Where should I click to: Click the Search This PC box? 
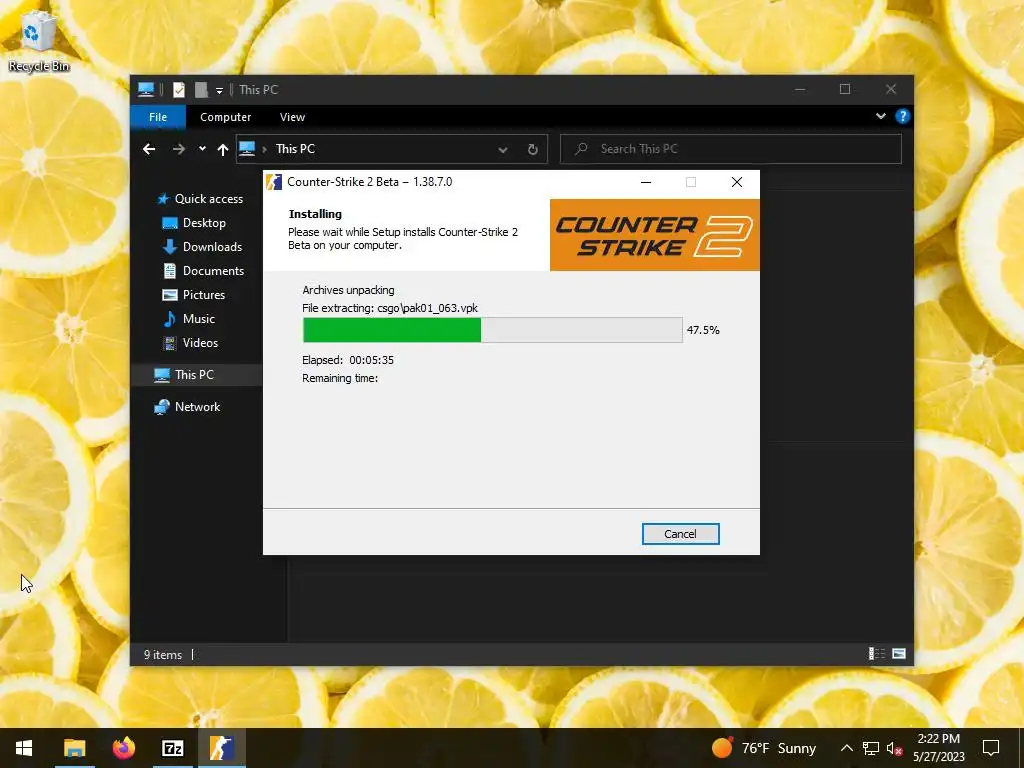(731, 149)
